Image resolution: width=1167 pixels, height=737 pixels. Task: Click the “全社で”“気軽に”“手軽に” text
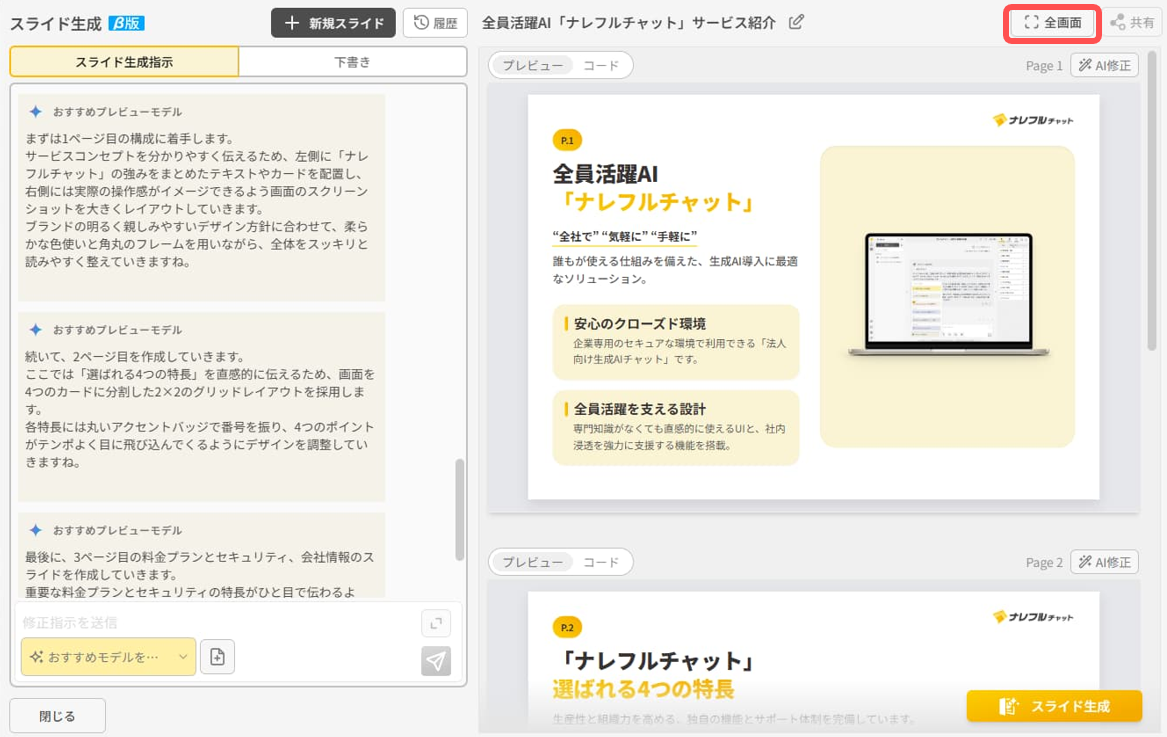[624, 236]
